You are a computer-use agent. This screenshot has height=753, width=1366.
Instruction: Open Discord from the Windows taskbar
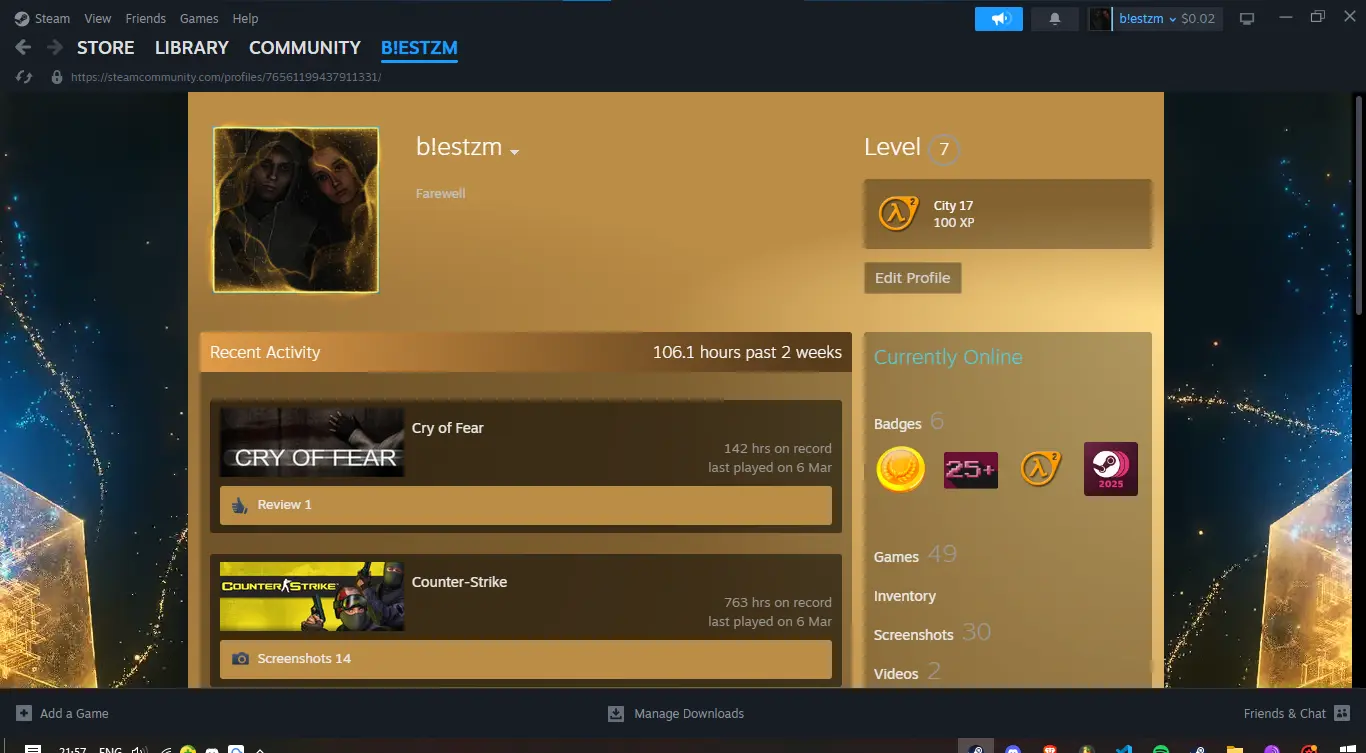click(x=1013, y=749)
